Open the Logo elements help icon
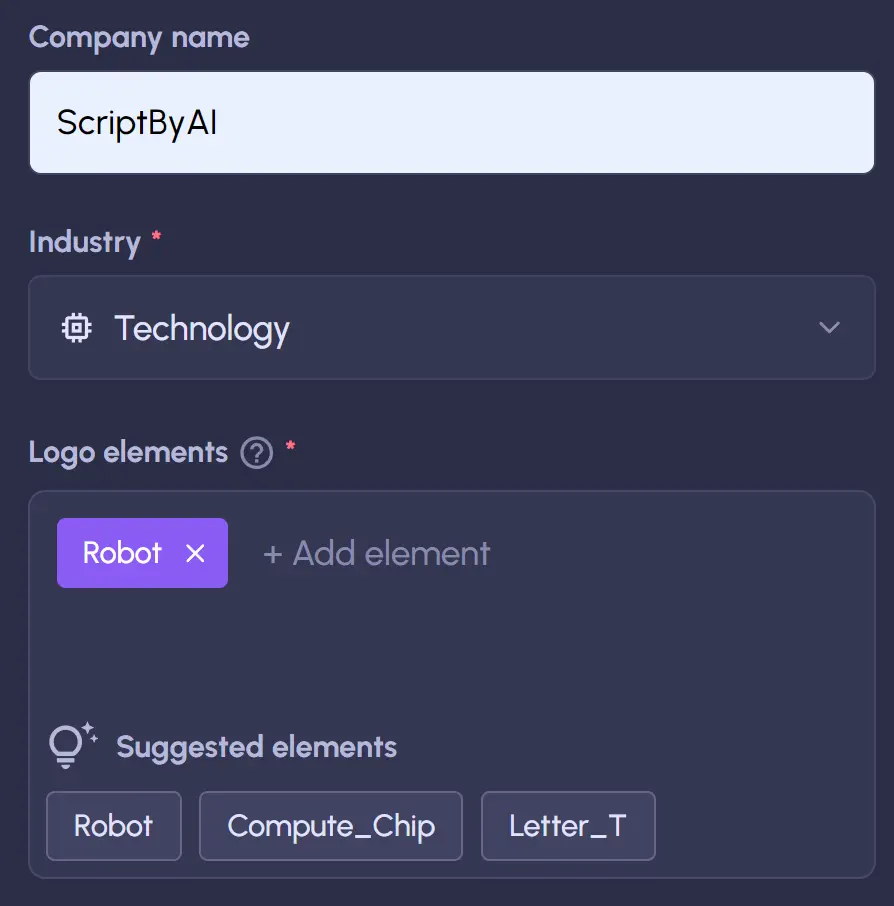Screen dimensions: 894x906 257,454
